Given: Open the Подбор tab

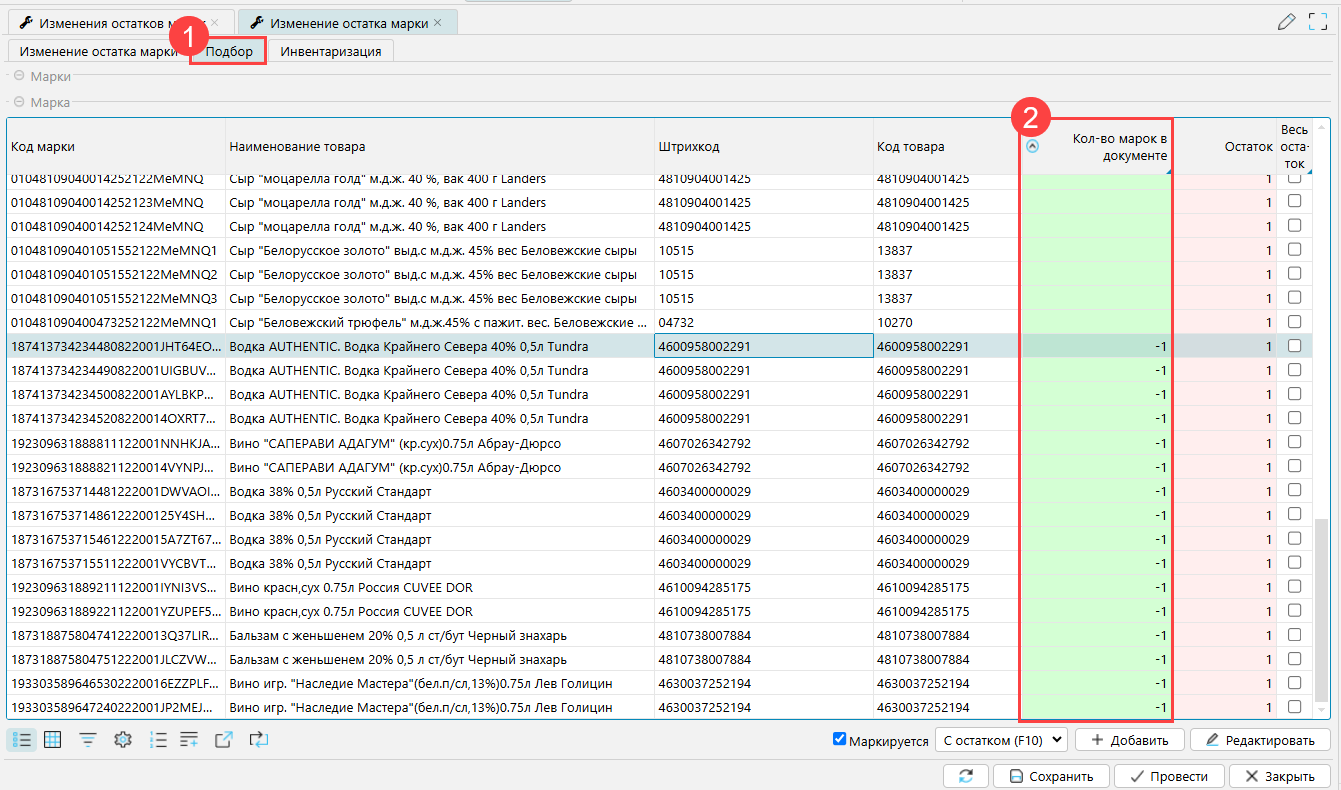Looking at the screenshot, I should [229, 51].
